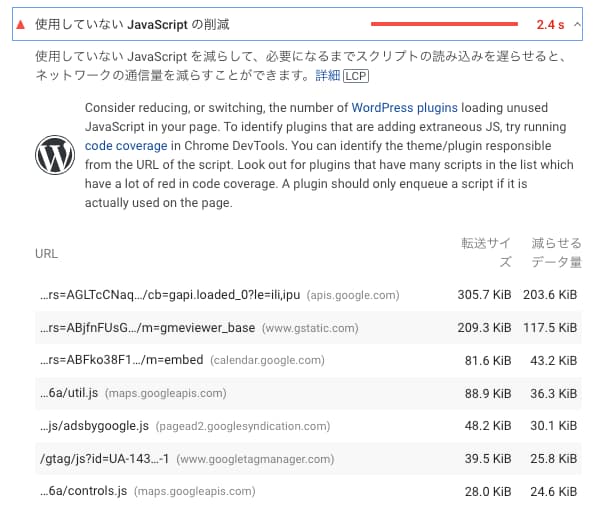Click the 転送サイズ column header
Viewport: 597px width, 513px height.
coord(486,252)
